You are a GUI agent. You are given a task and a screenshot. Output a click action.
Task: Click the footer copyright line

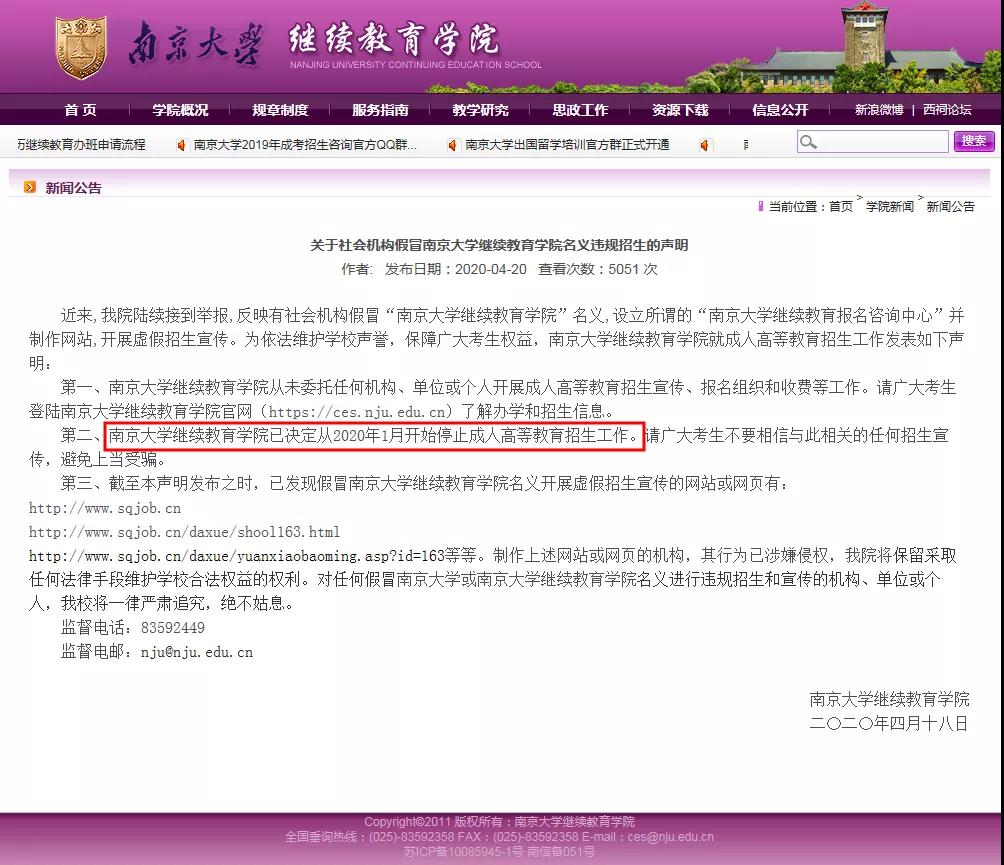[x=499, y=821]
